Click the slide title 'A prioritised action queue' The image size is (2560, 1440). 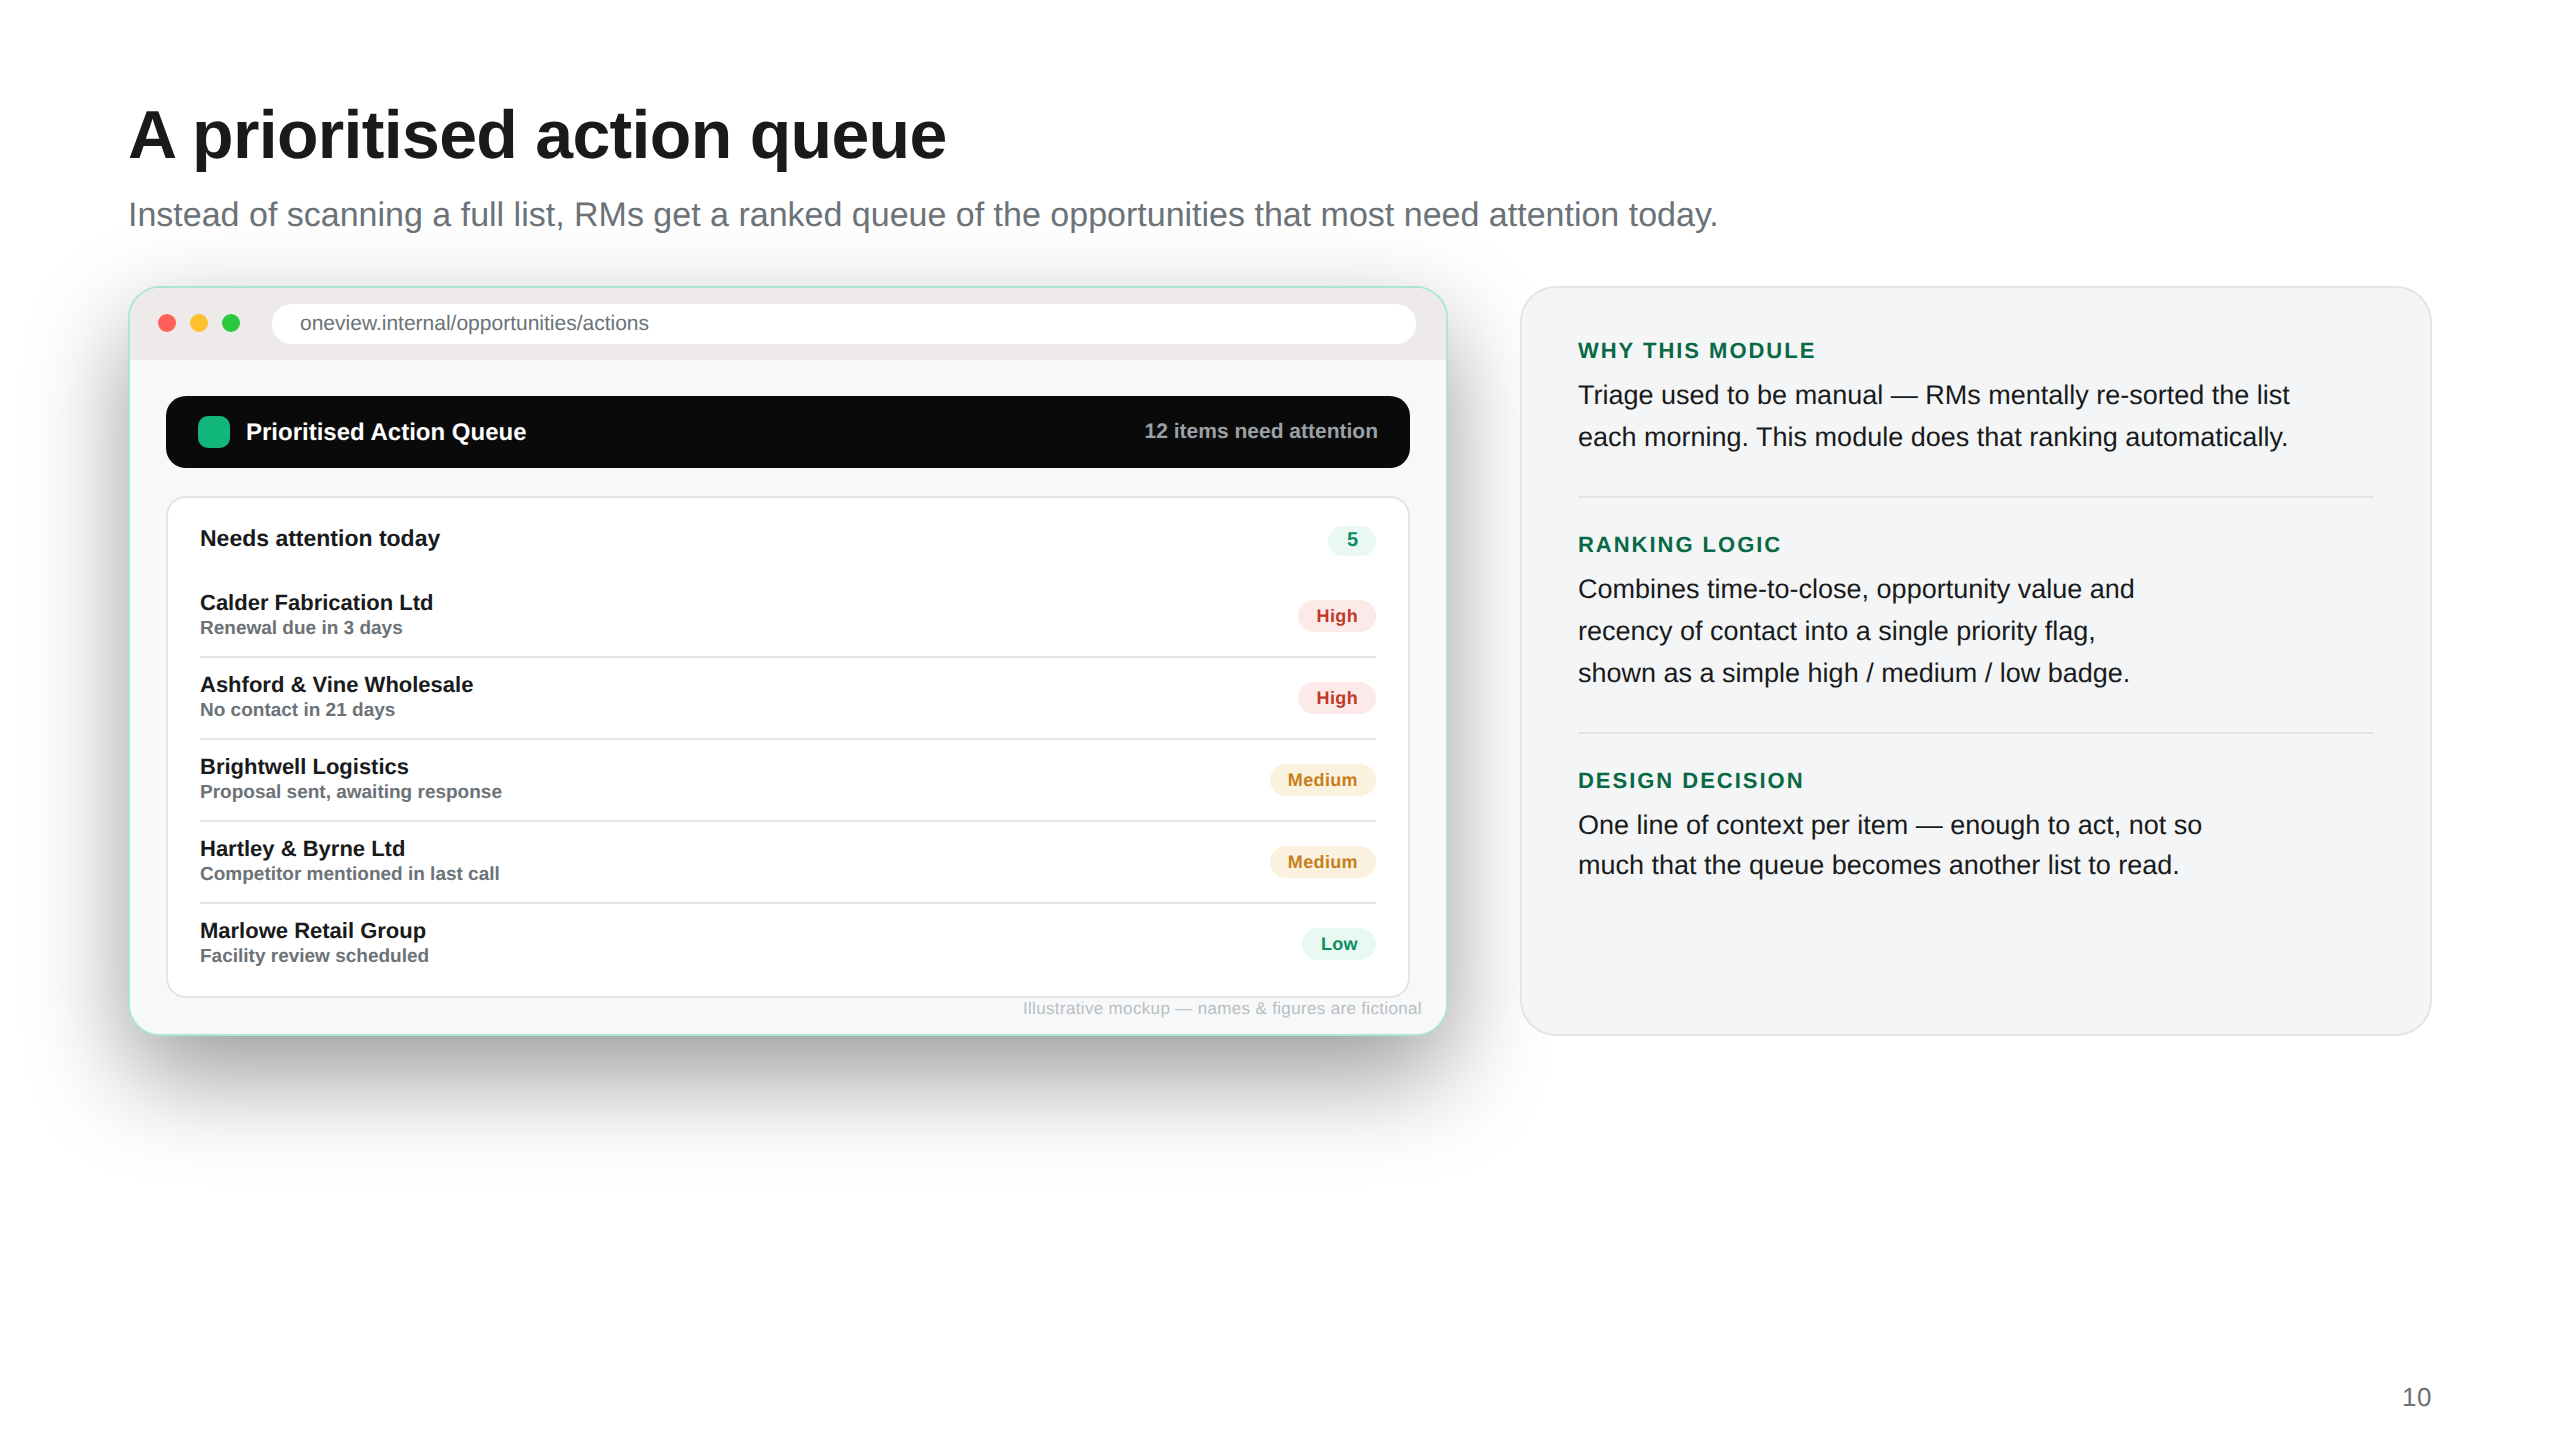pyautogui.click(x=537, y=135)
